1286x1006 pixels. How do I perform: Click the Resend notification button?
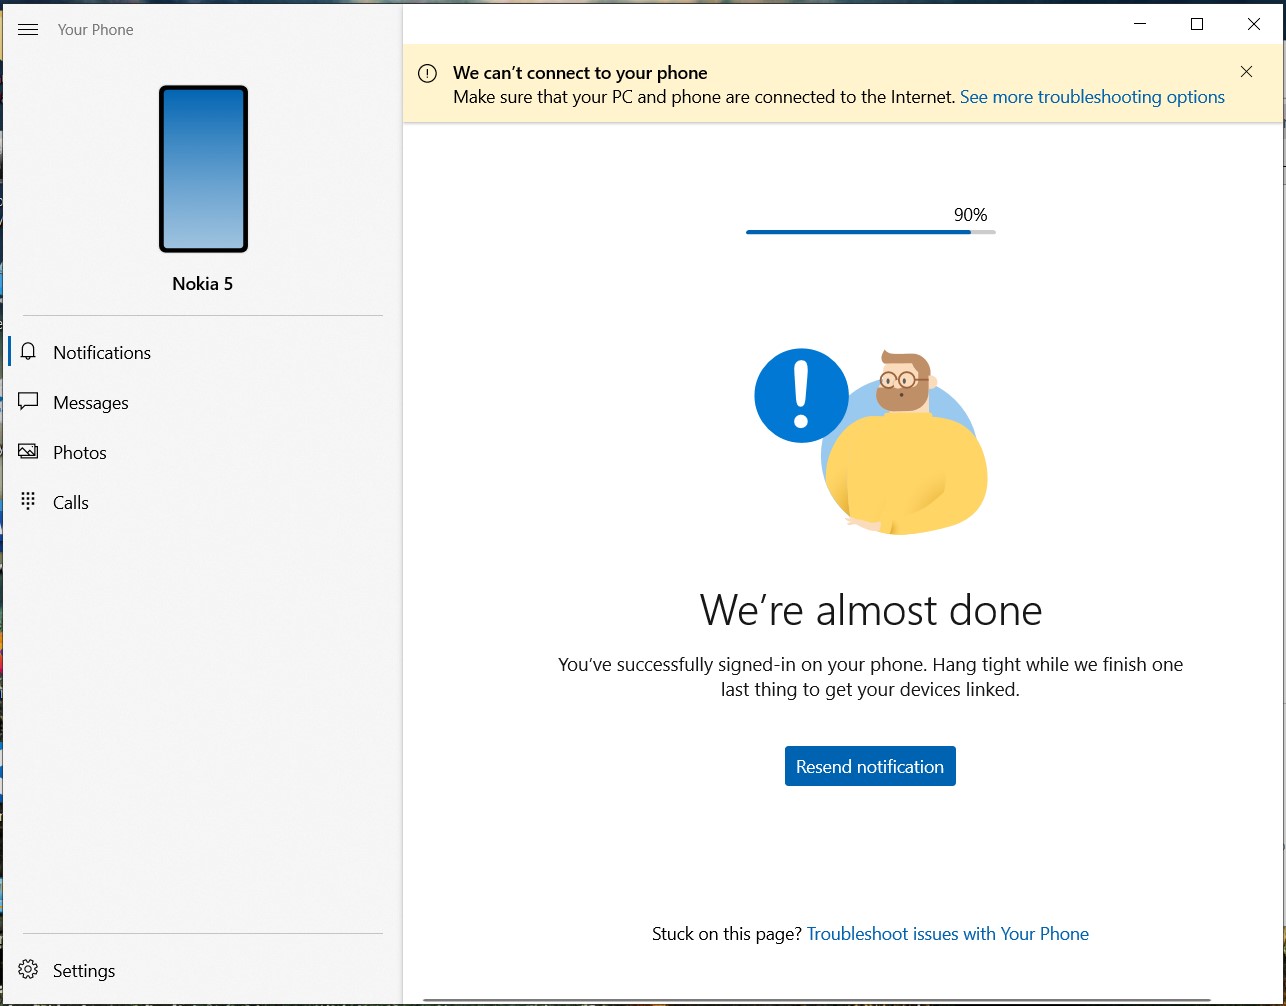tap(870, 766)
